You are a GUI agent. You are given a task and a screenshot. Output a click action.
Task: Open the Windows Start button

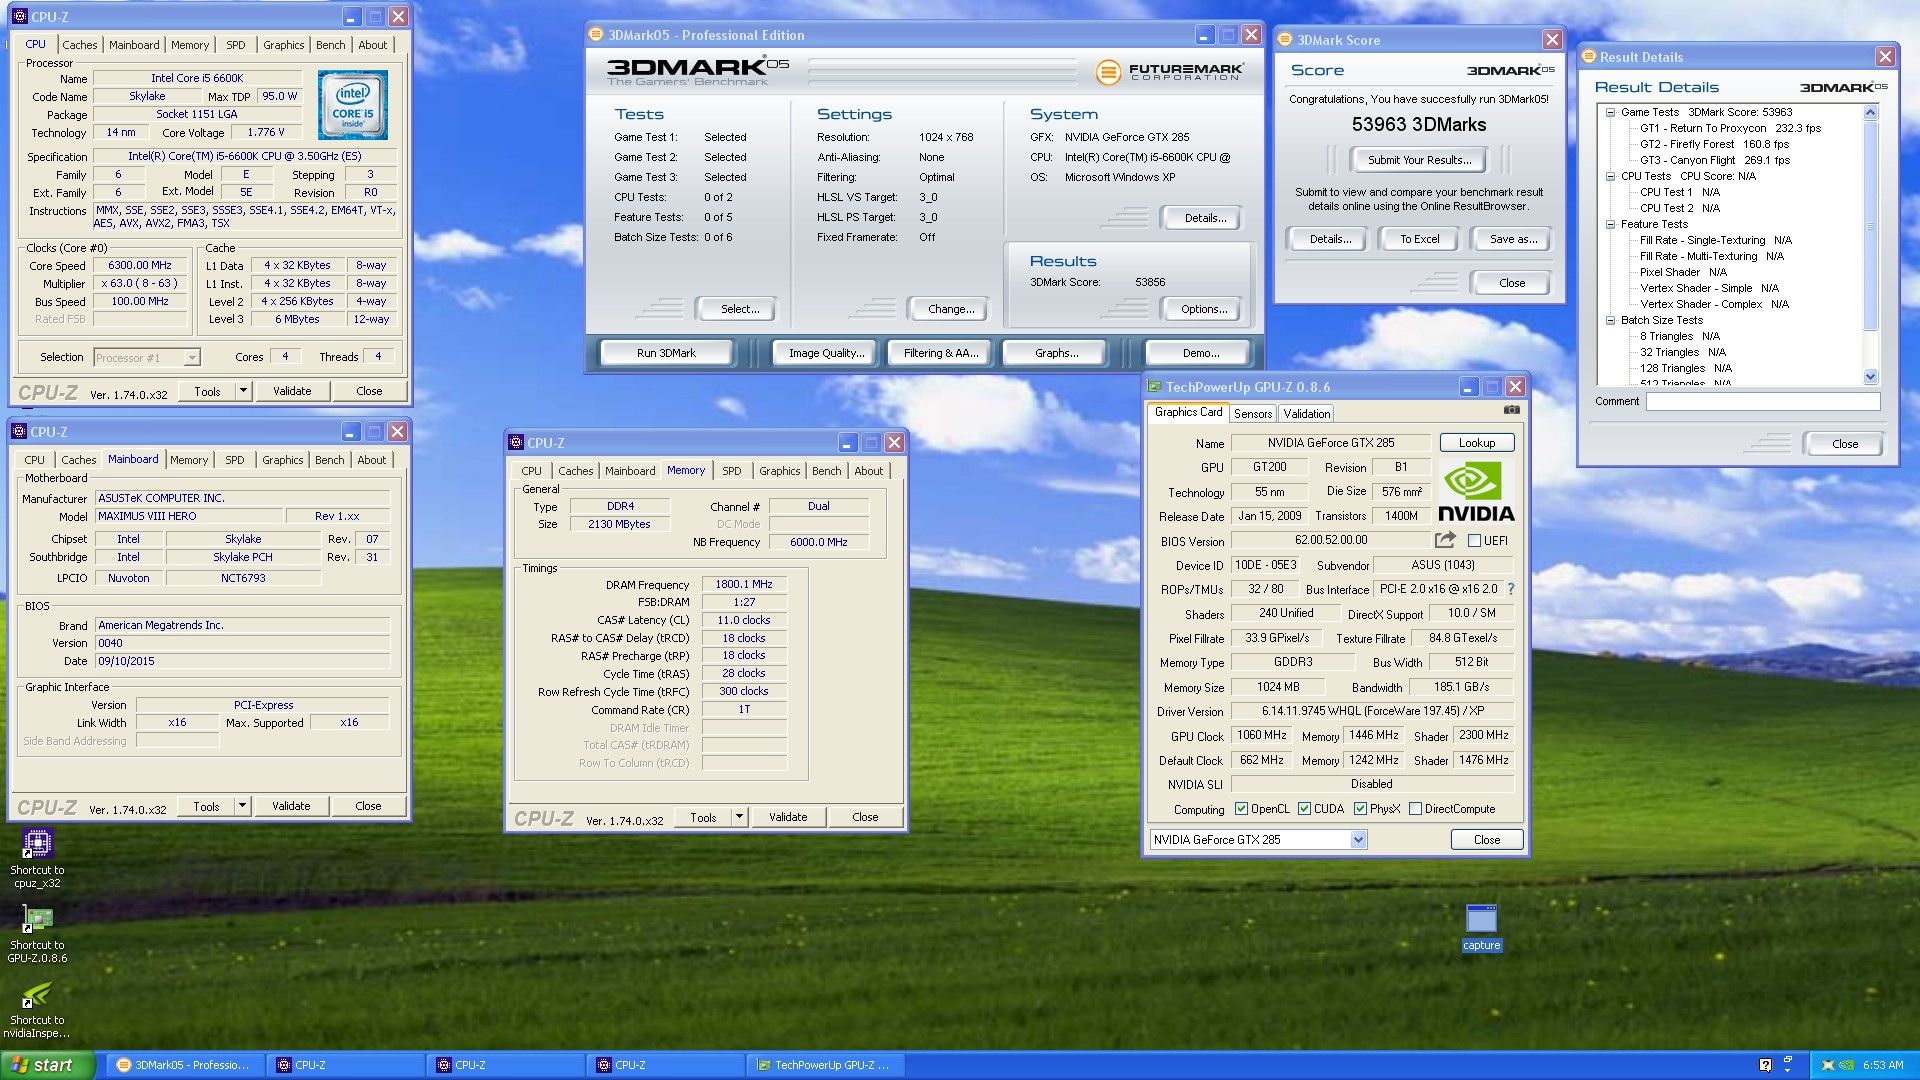coord(48,1065)
